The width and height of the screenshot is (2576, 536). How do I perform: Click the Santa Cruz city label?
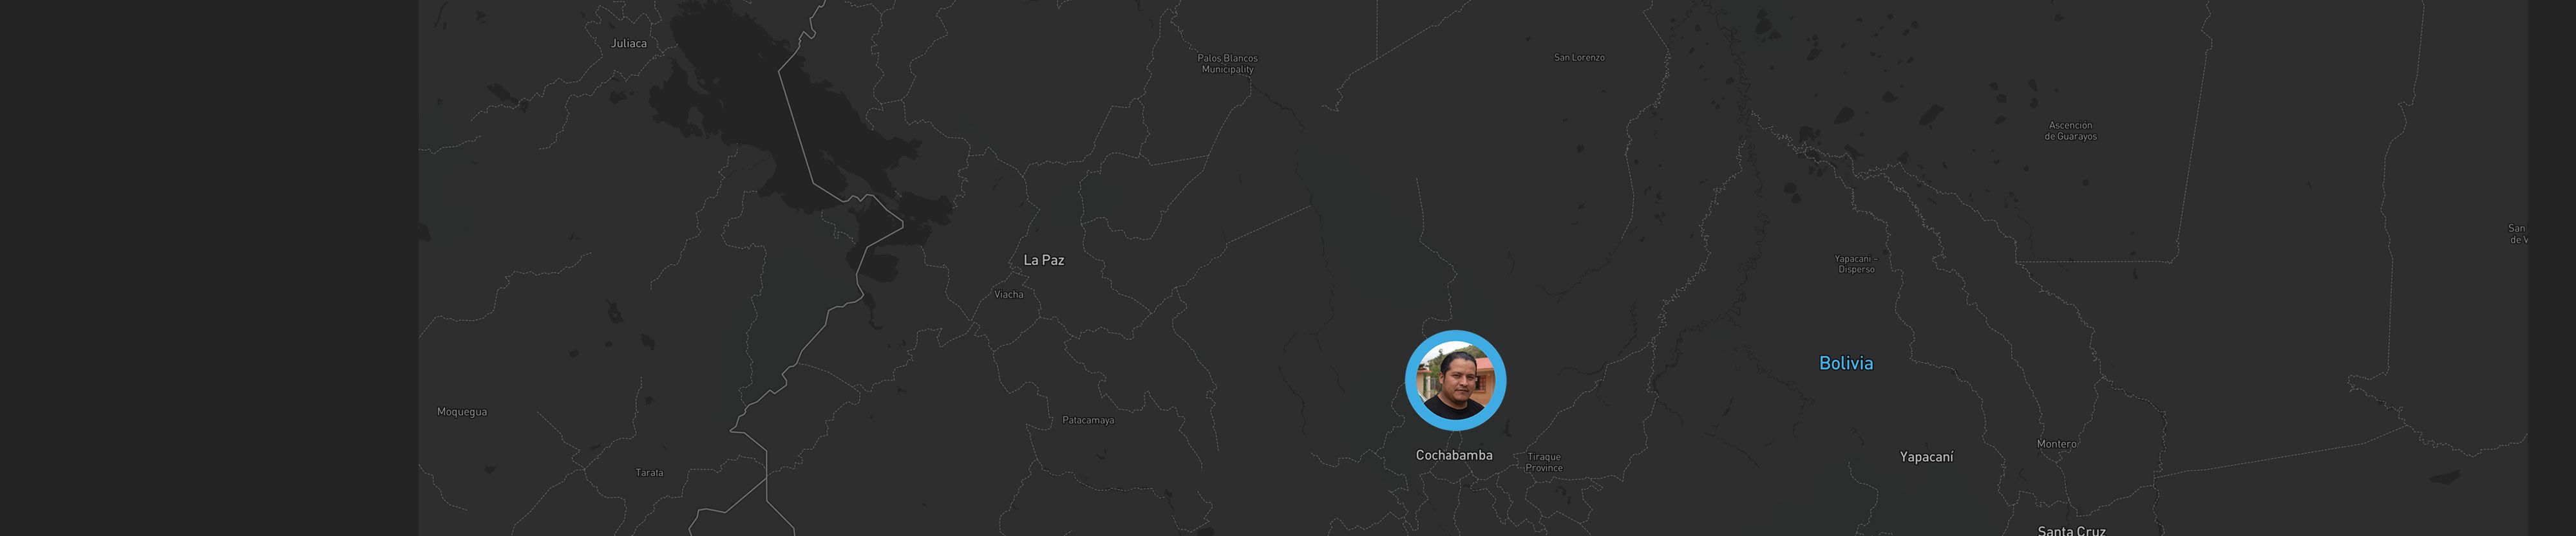point(2071,530)
